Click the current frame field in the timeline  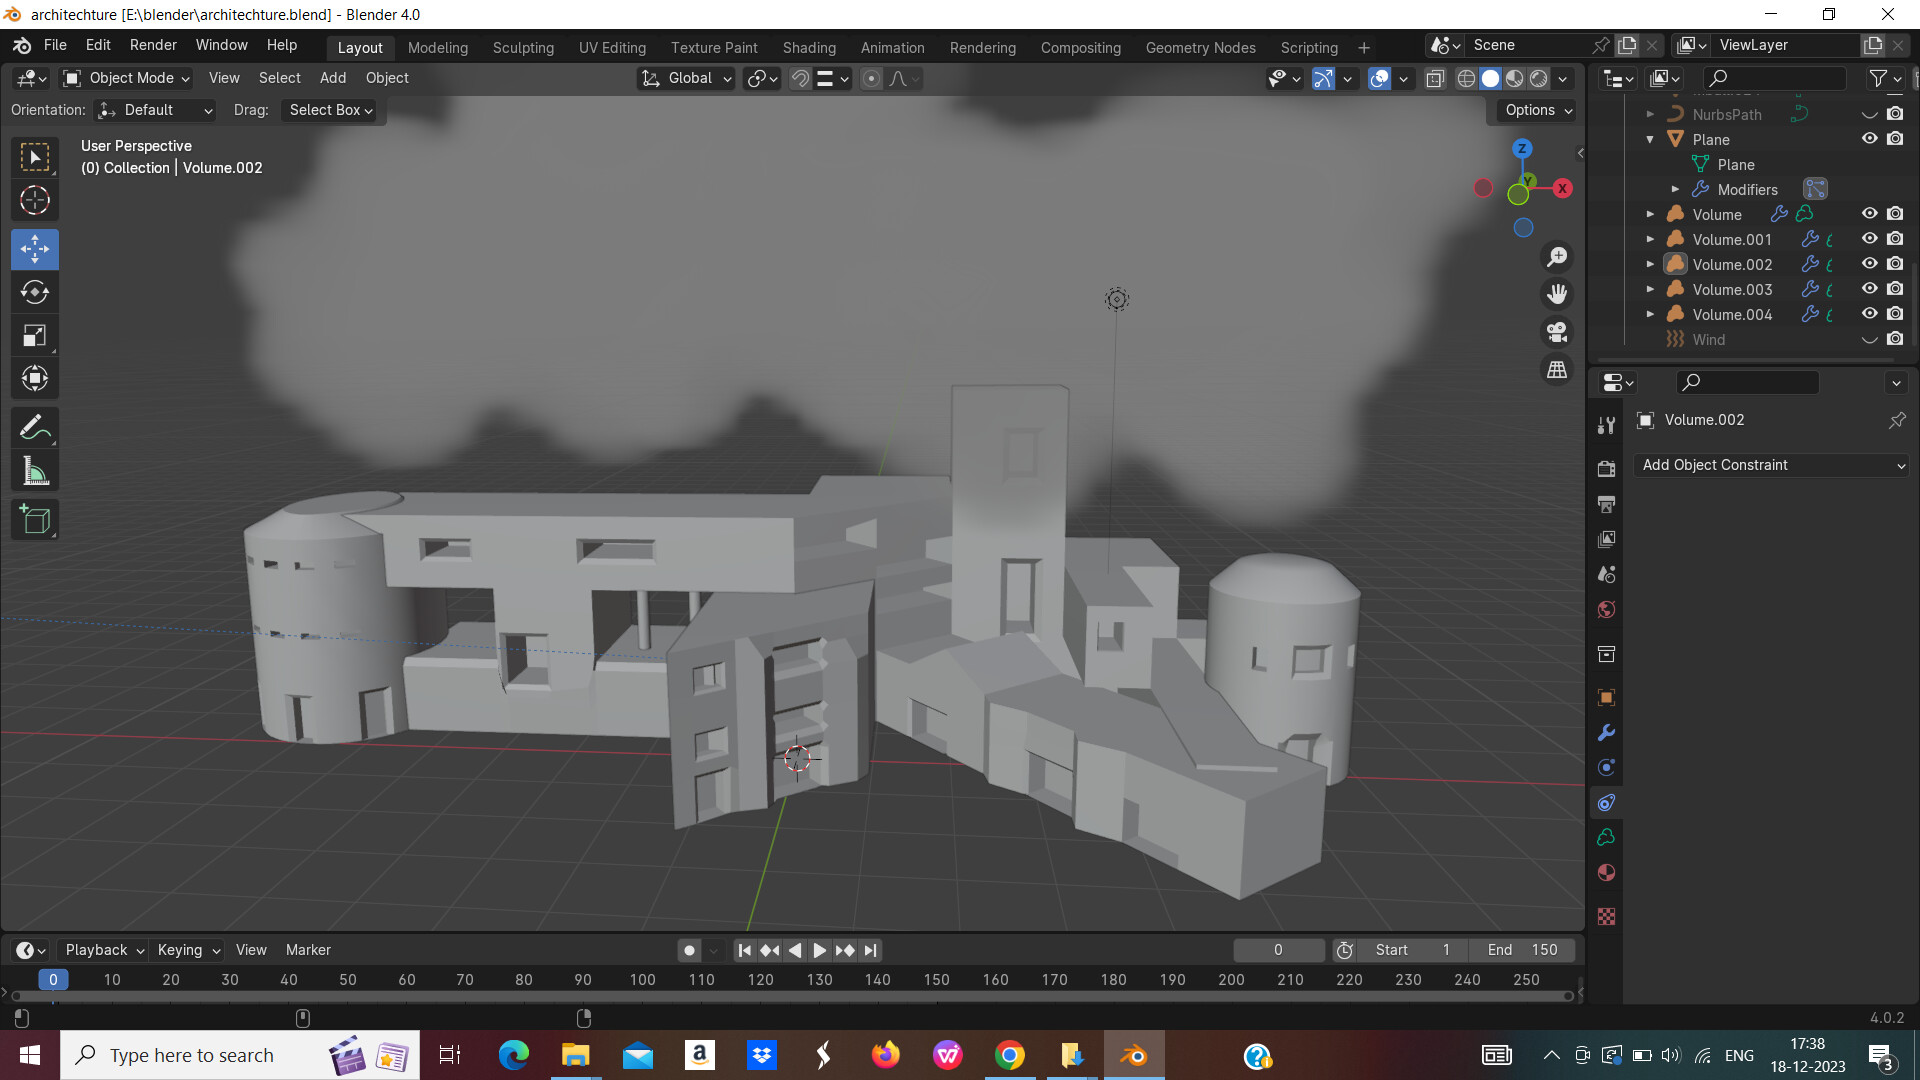[x=1278, y=949]
